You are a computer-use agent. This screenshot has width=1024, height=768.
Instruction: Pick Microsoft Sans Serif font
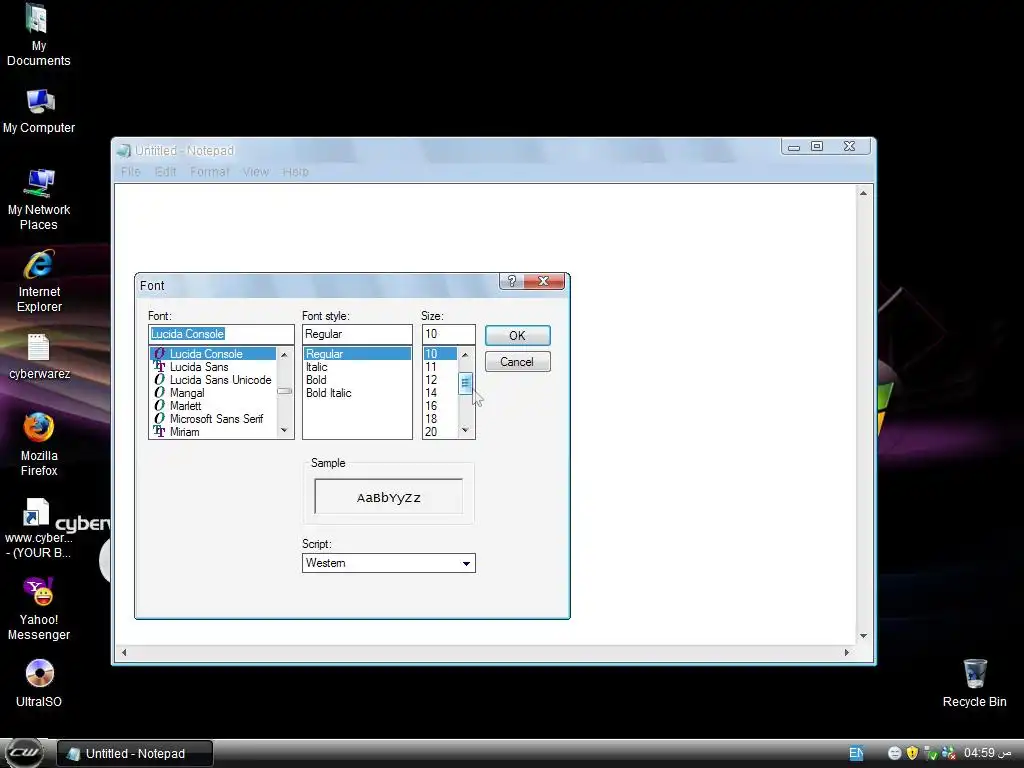coord(213,419)
